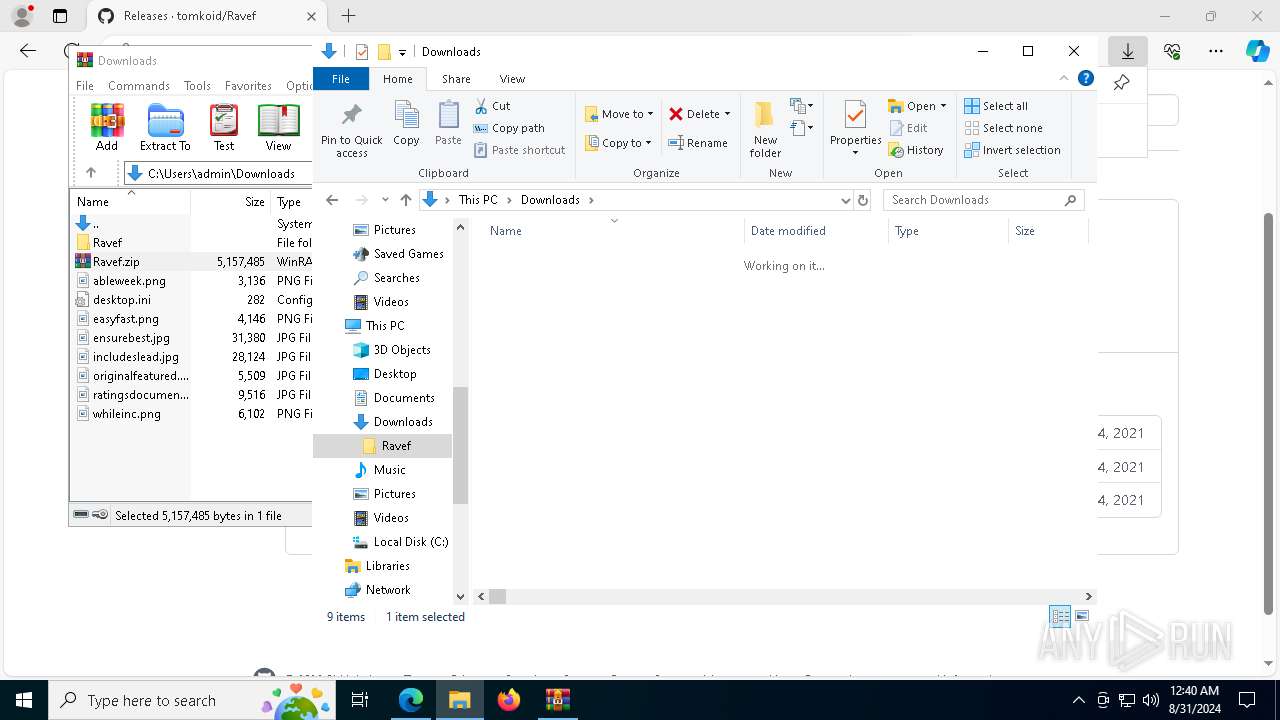Click Select none in the ribbon
Viewport: 1280px width, 720px height.
pyautogui.click(x=1003, y=128)
